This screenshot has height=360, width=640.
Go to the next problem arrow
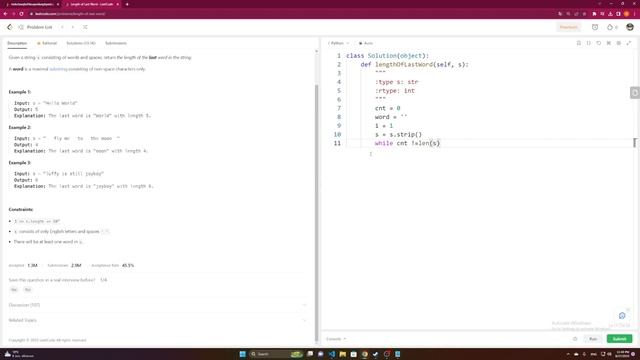pos(73,27)
